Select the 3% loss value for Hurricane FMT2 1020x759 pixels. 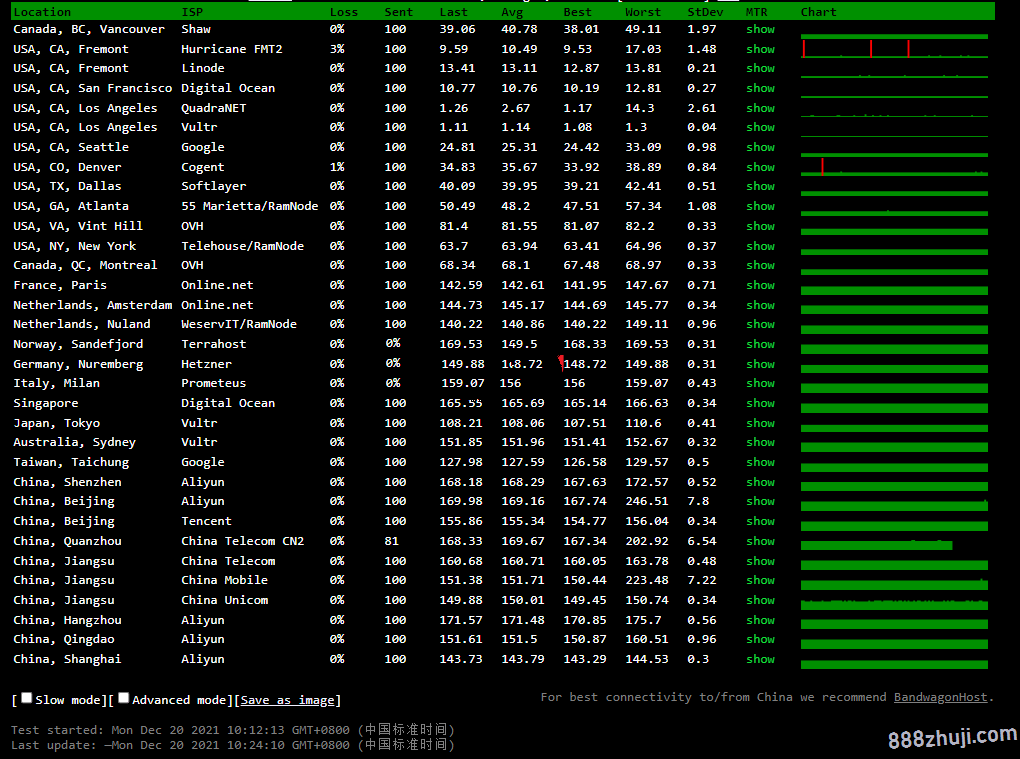click(x=337, y=49)
